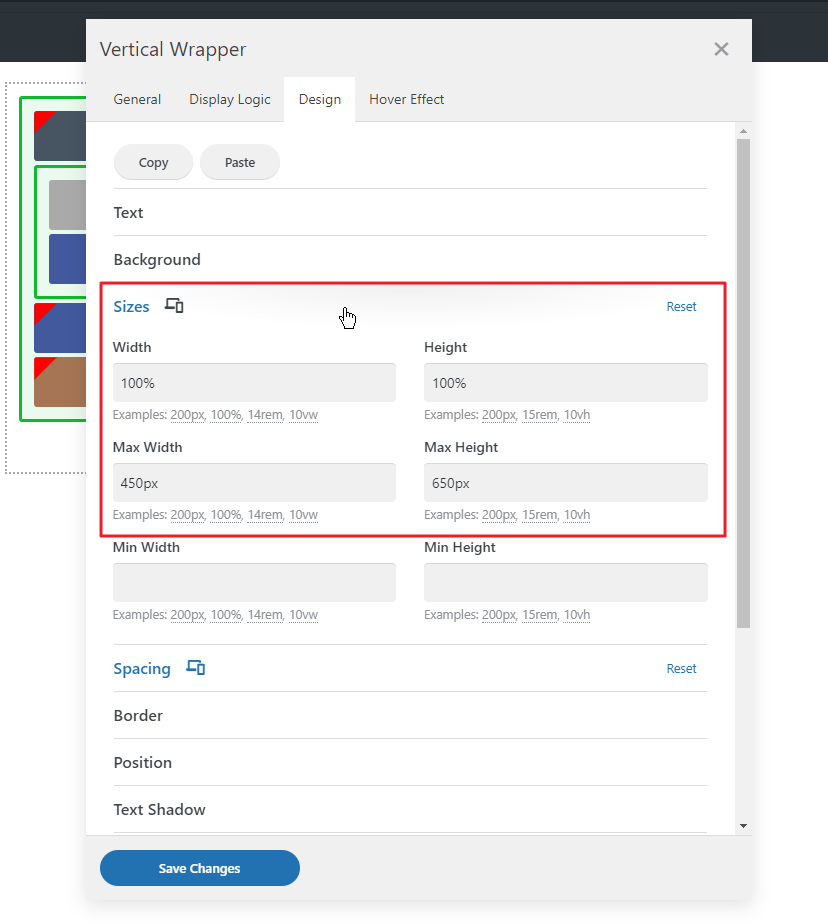Insert 10vw example under Width
This screenshot has height=924, width=828.
click(x=304, y=415)
